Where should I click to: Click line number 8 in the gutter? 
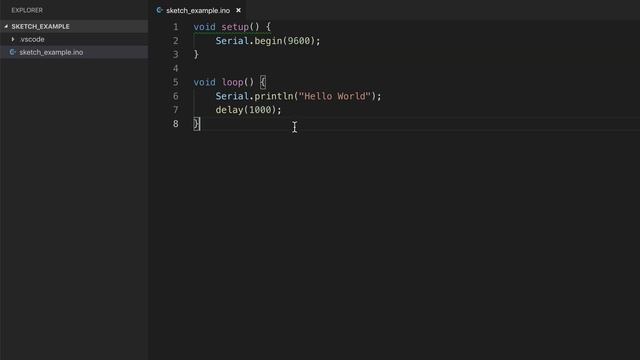(176, 124)
